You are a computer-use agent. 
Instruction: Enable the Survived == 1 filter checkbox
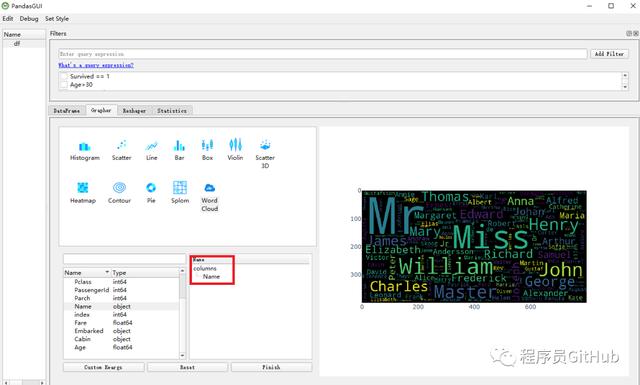64,76
